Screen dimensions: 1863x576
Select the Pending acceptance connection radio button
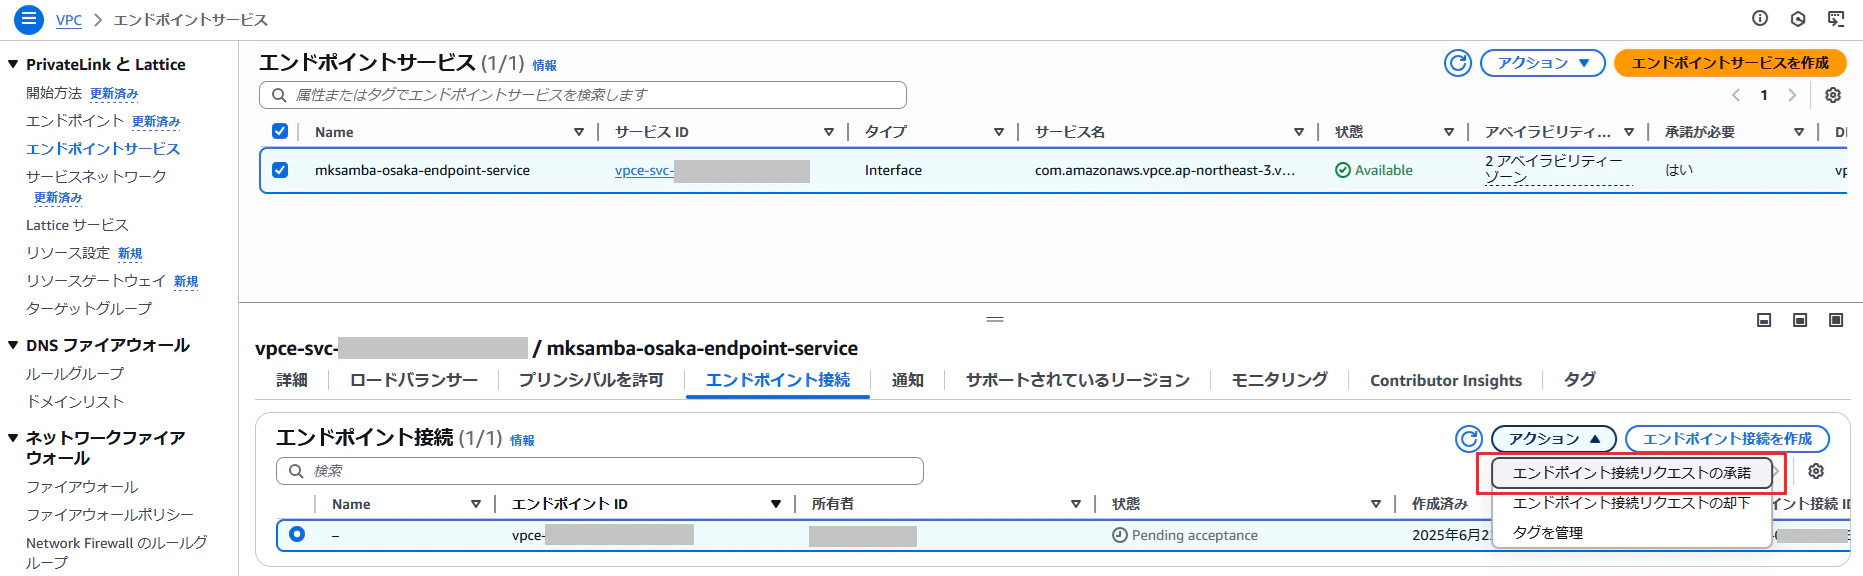point(297,534)
